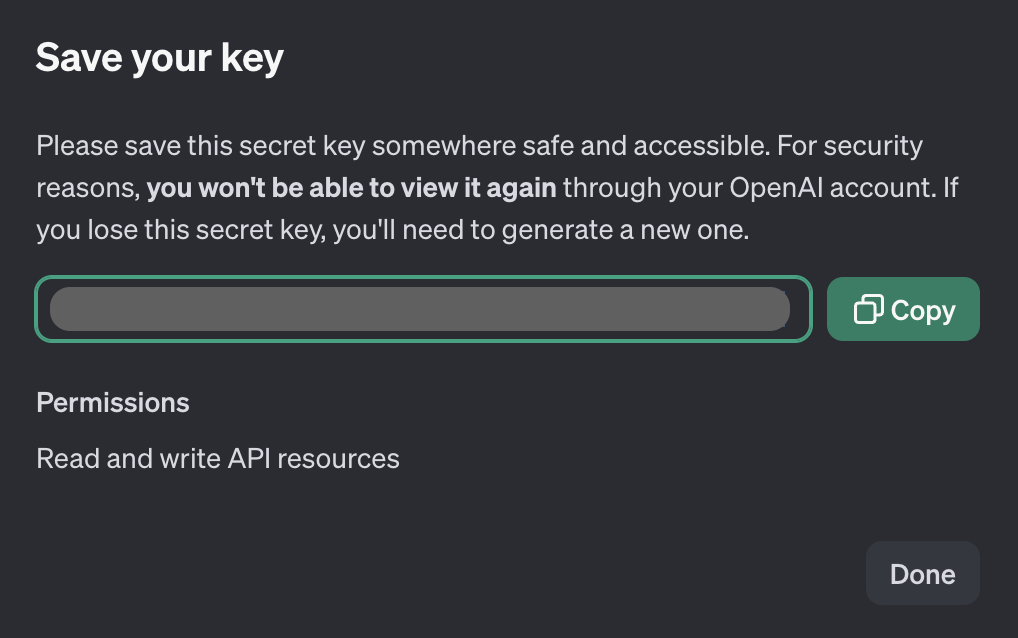Image resolution: width=1018 pixels, height=638 pixels.
Task: Close the dialog with the Done button
Action: [x=923, y=573]
